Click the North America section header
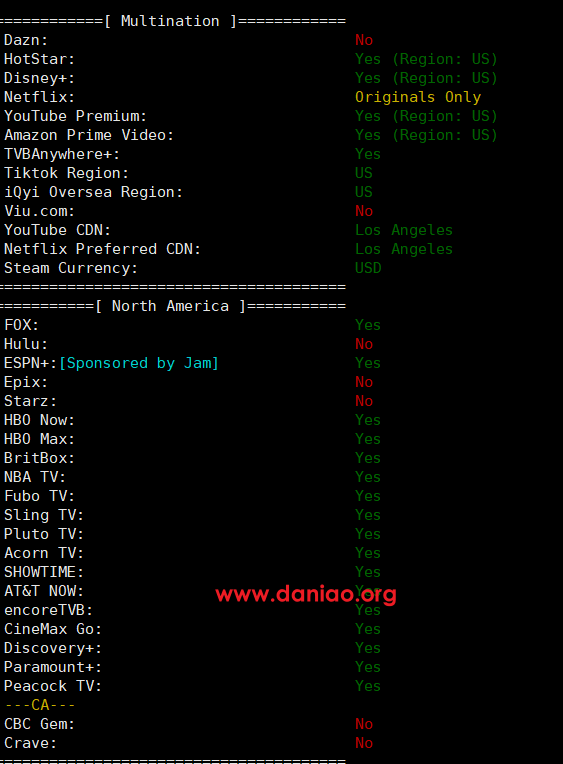 click(170, 306)
